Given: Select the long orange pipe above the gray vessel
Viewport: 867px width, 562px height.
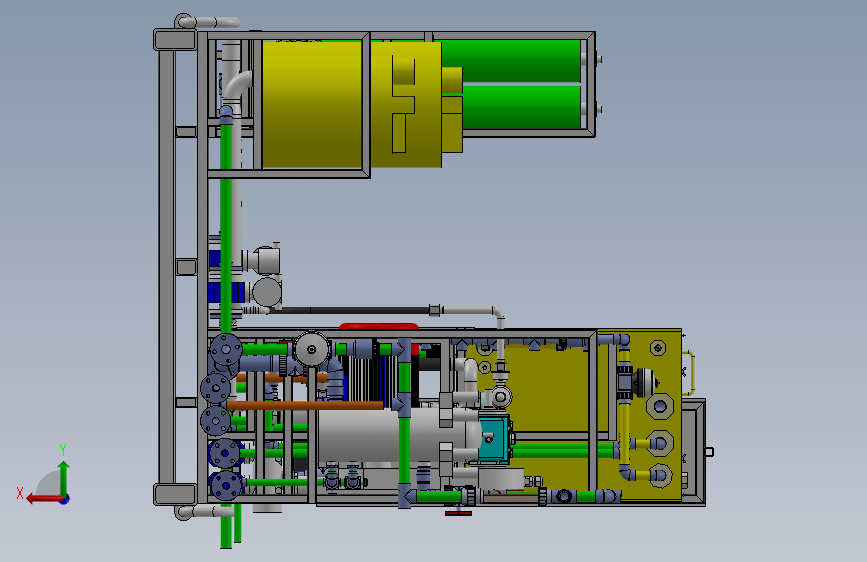Looking at the screenshot, I should pos(305,405).
